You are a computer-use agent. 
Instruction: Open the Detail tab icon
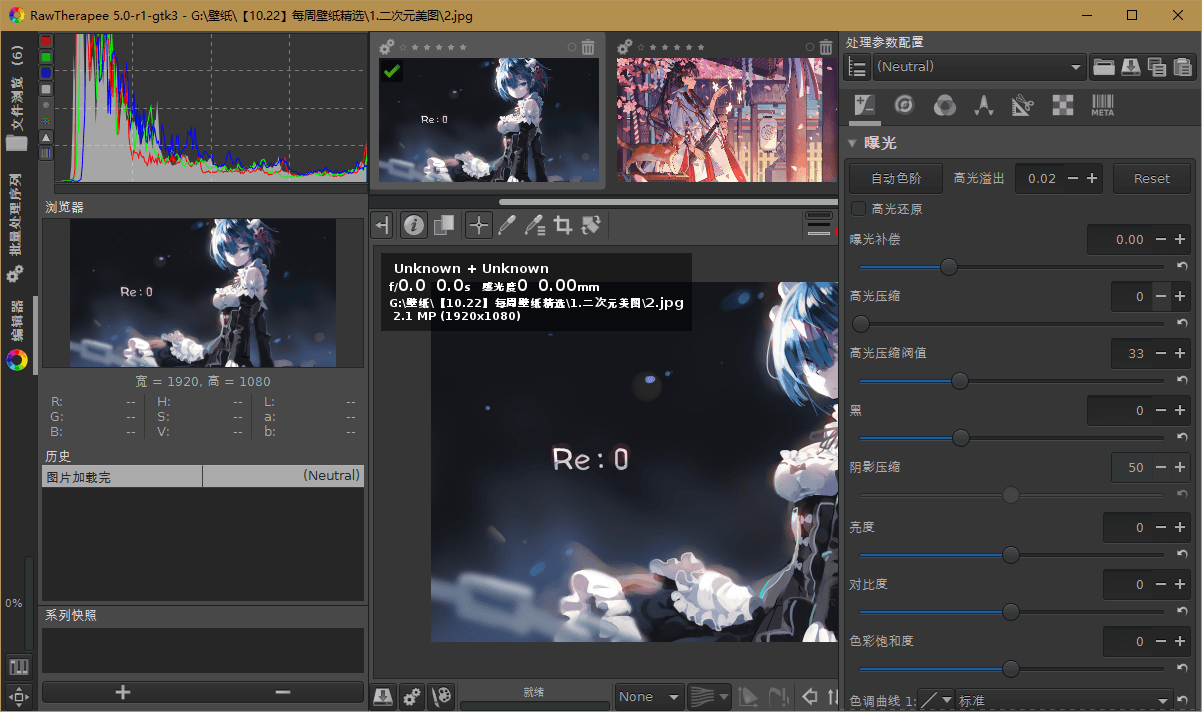click(904, 105)
